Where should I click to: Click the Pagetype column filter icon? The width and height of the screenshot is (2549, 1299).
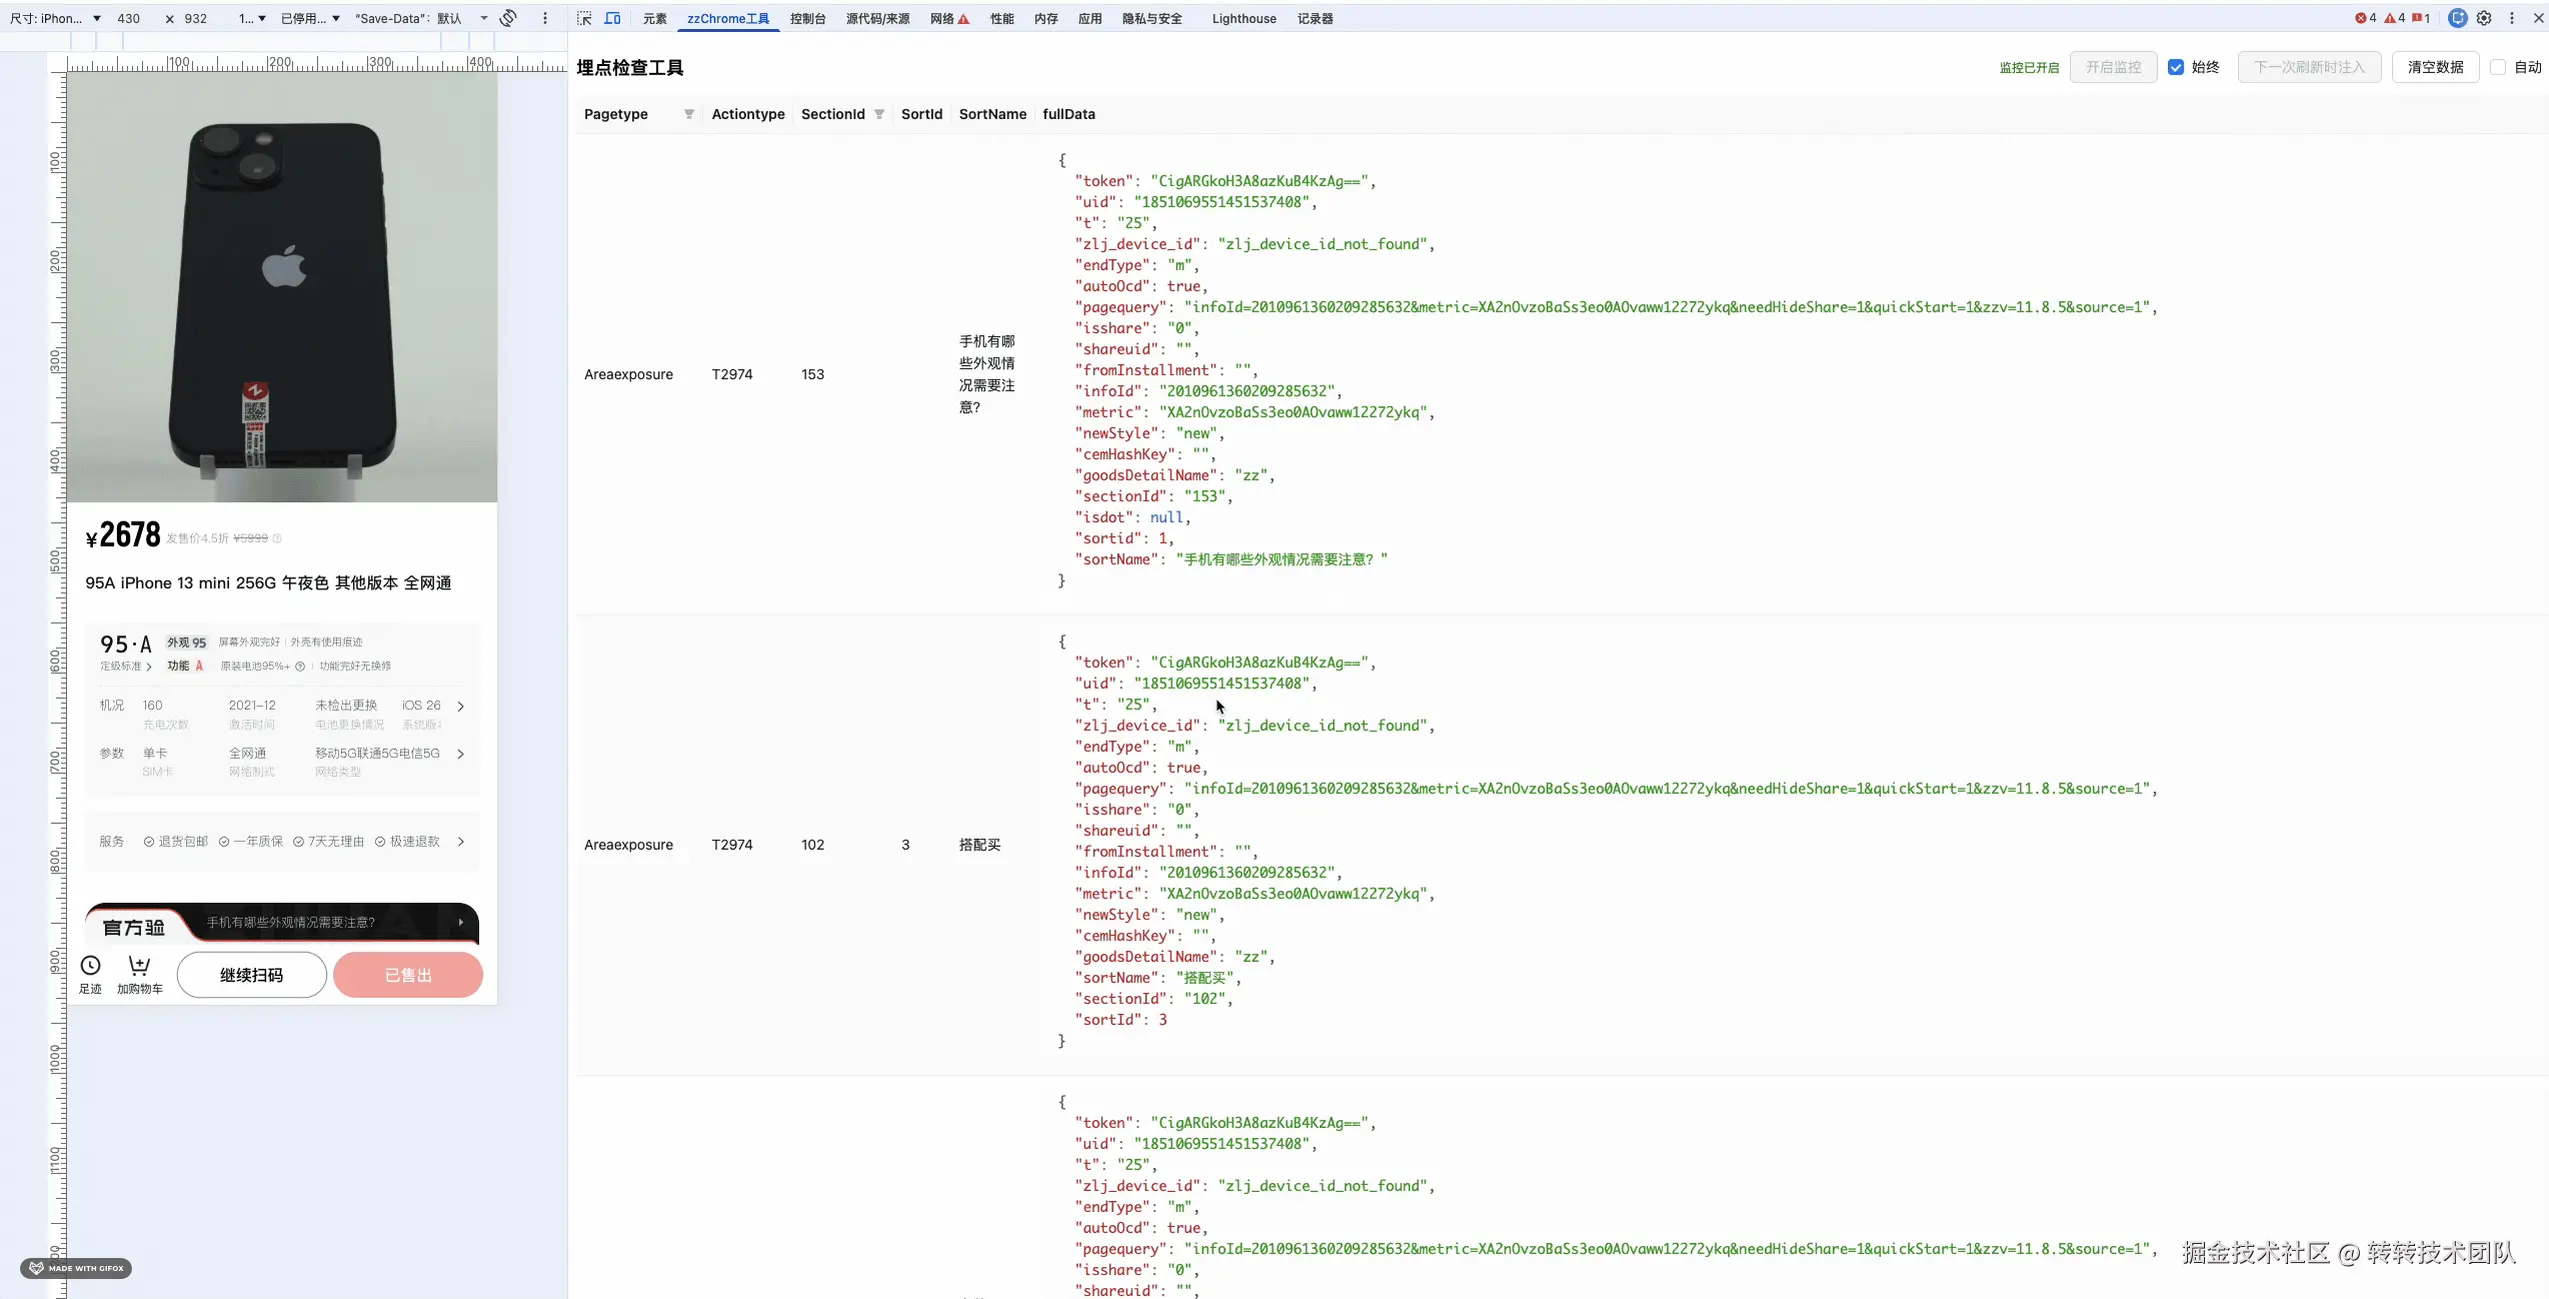(x=689, y=114)
